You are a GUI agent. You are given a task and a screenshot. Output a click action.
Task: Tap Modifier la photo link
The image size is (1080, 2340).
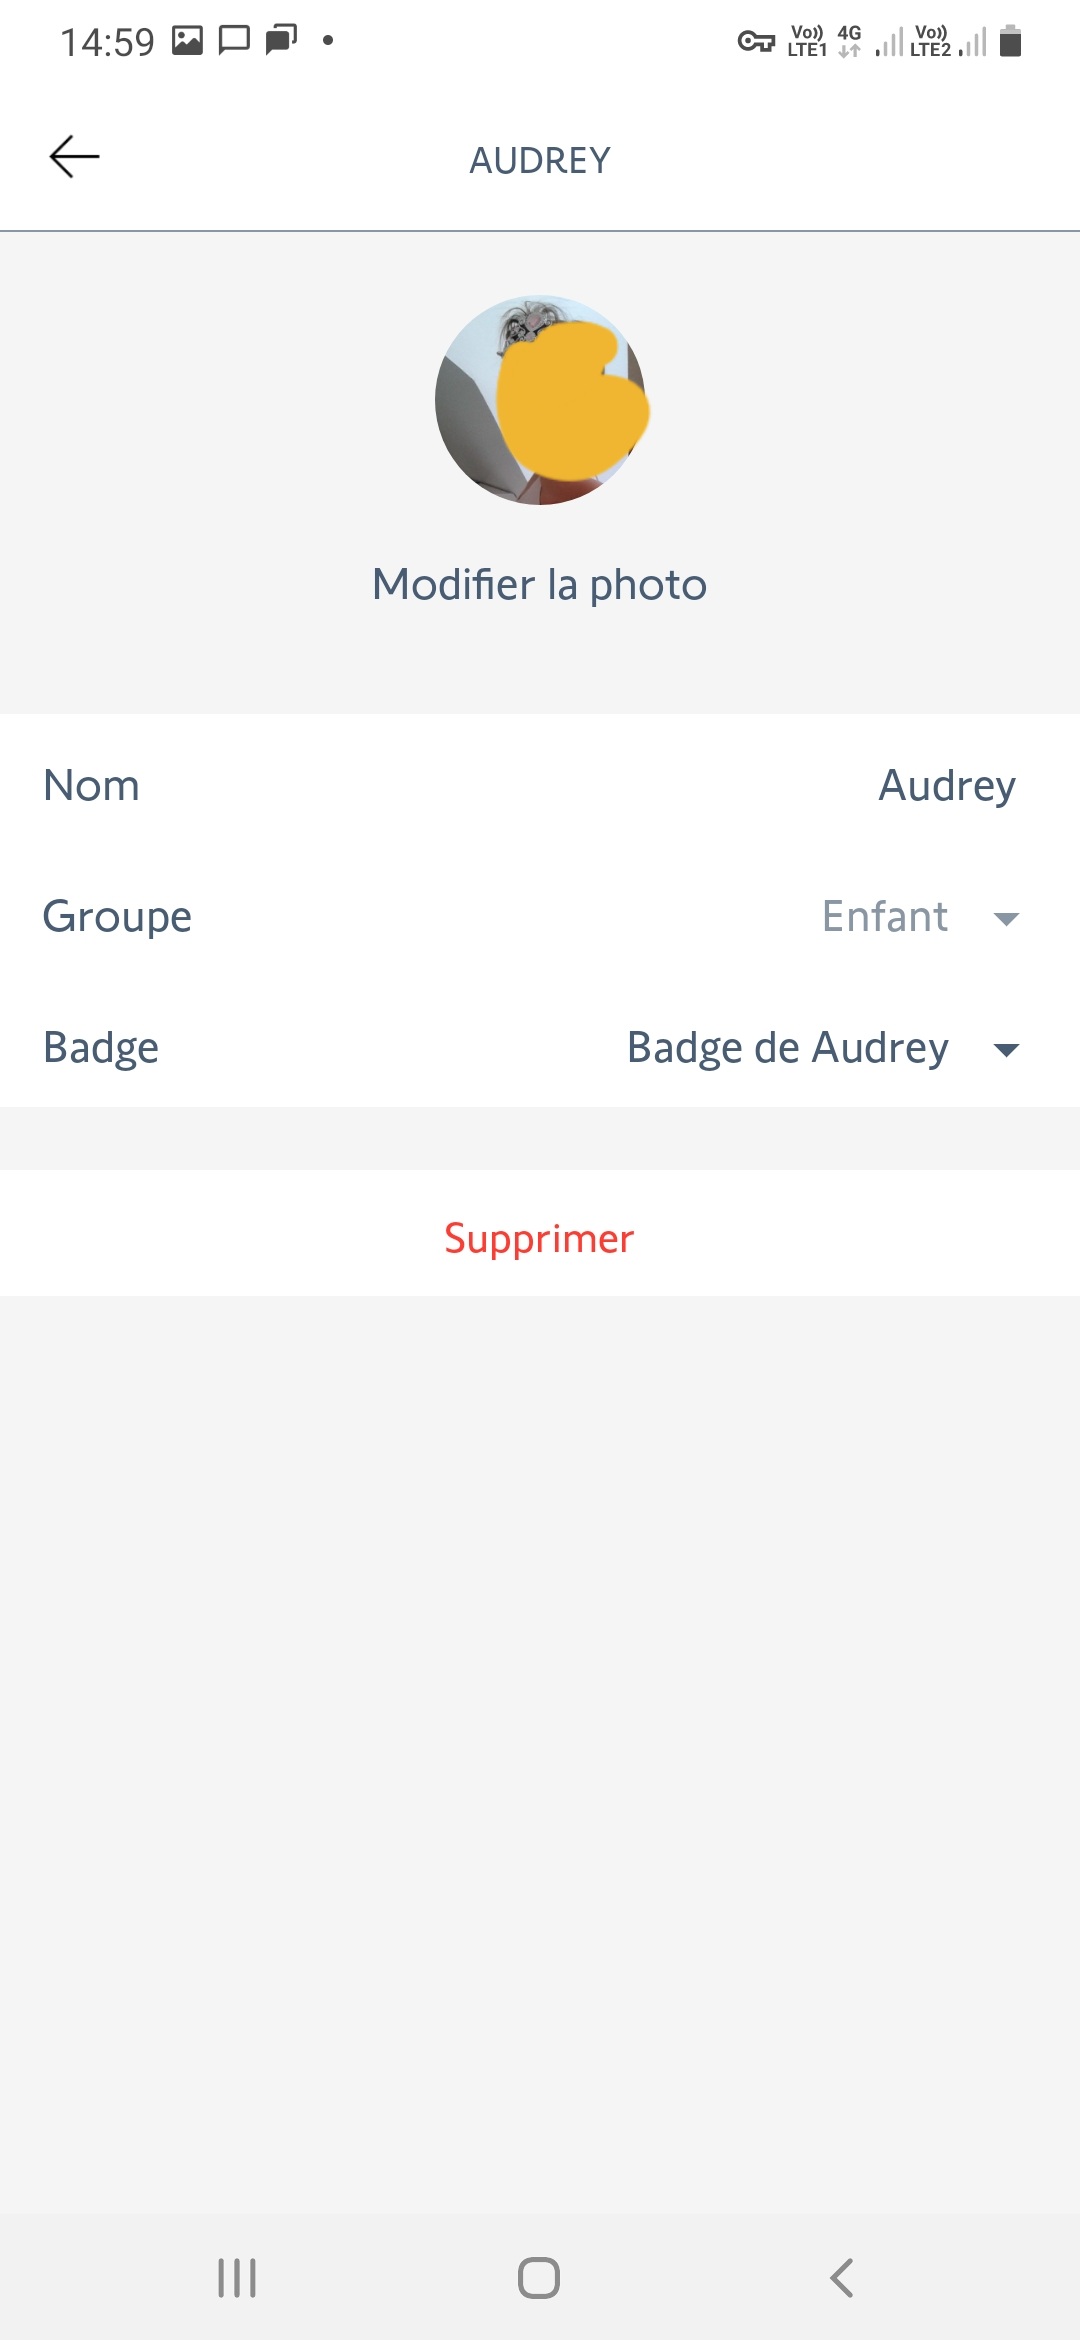(x=540, y=585)
